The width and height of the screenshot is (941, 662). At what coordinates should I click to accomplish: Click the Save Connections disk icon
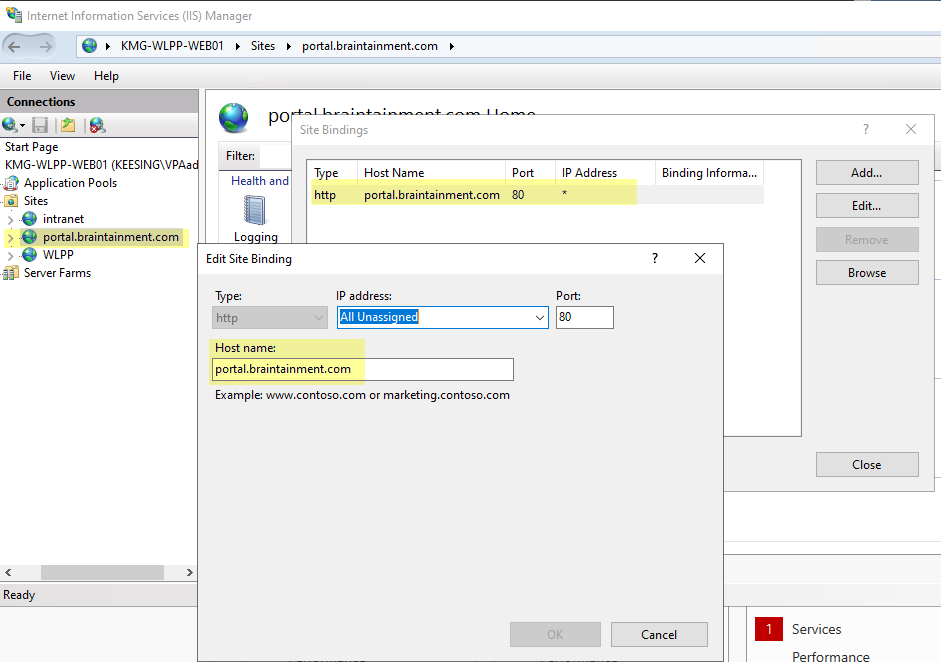pyautogui.click(x=40, y=125)
